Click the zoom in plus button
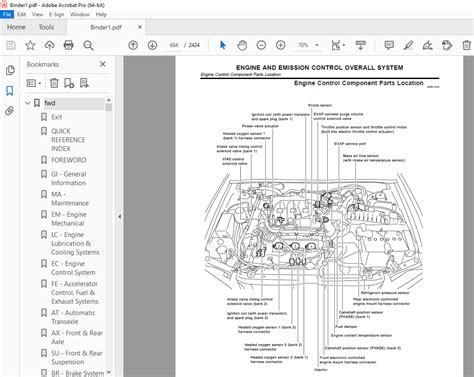 pos(281,45)
